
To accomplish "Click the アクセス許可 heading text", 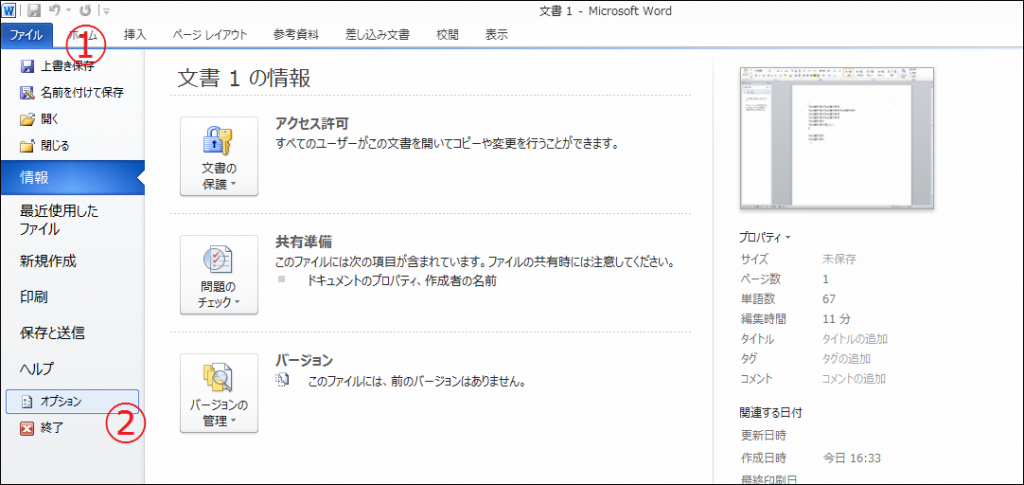I will [x=312, y=125].
